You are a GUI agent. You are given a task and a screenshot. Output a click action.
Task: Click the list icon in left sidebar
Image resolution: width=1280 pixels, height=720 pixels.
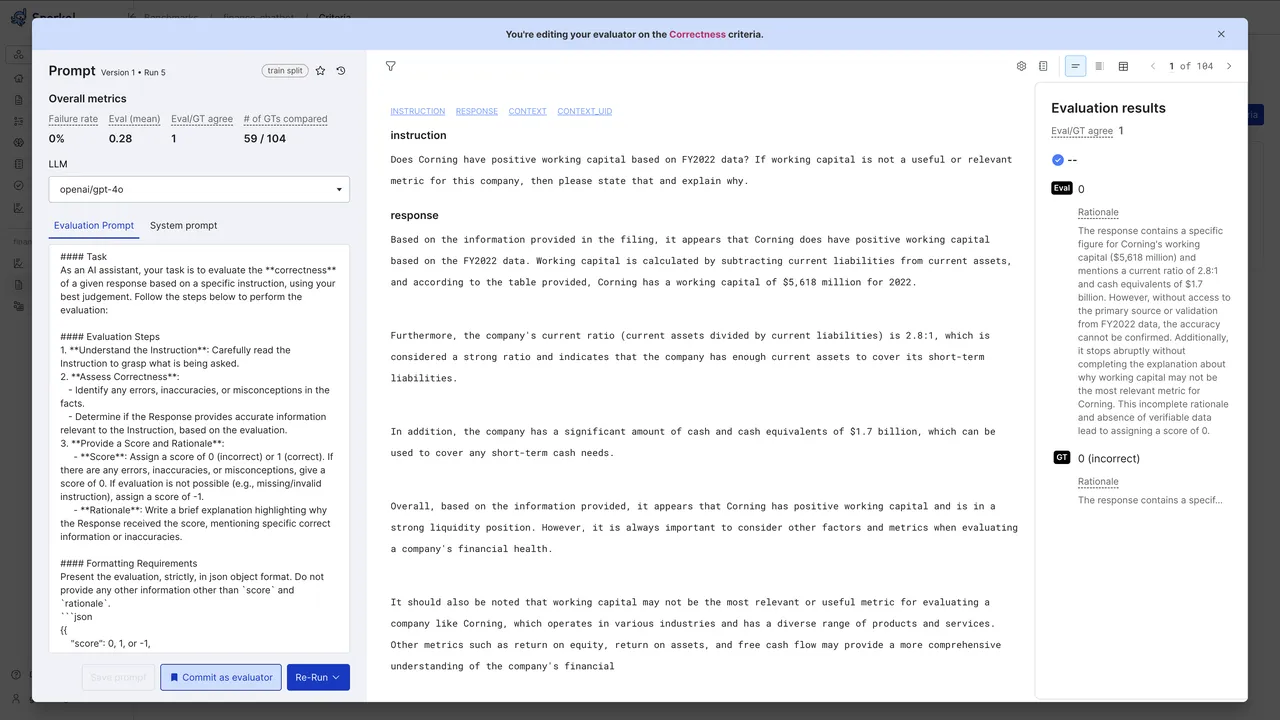coord(18,164)
